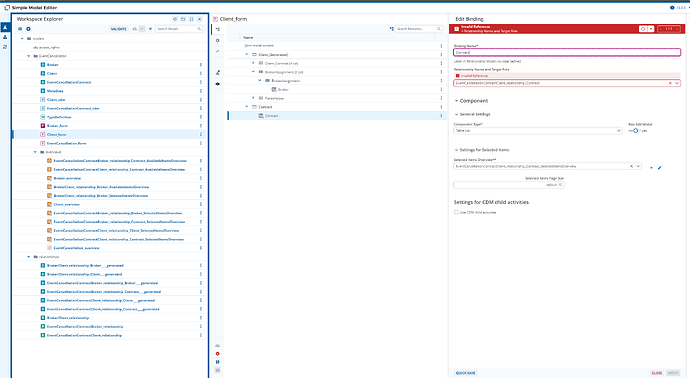Screen dimensions: 690x378
Task: Collapse the Contract container node in the form tree
Action: pyautogui.click(x=247, y=107)
